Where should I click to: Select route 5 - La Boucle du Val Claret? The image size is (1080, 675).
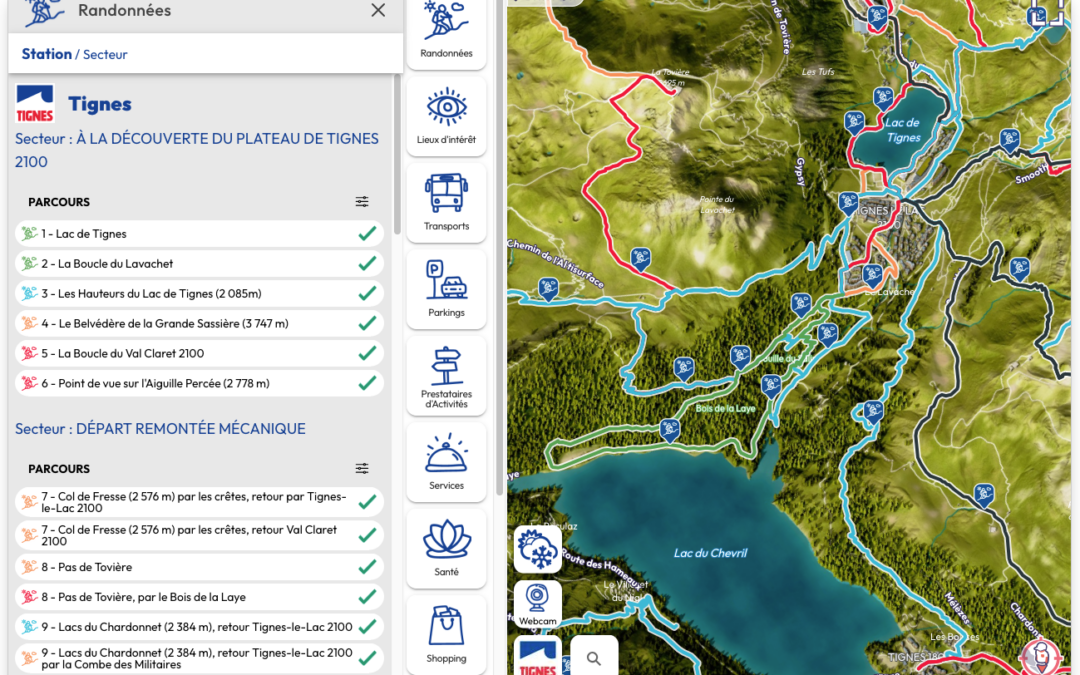[x=199, y=353]
